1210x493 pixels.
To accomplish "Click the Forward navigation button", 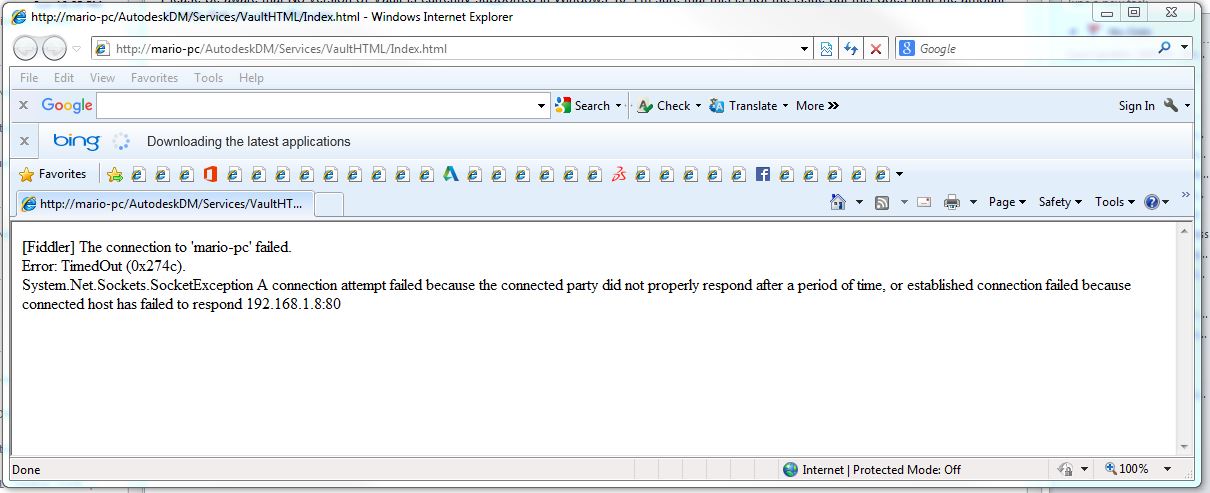I will click(x=55, y=48).
